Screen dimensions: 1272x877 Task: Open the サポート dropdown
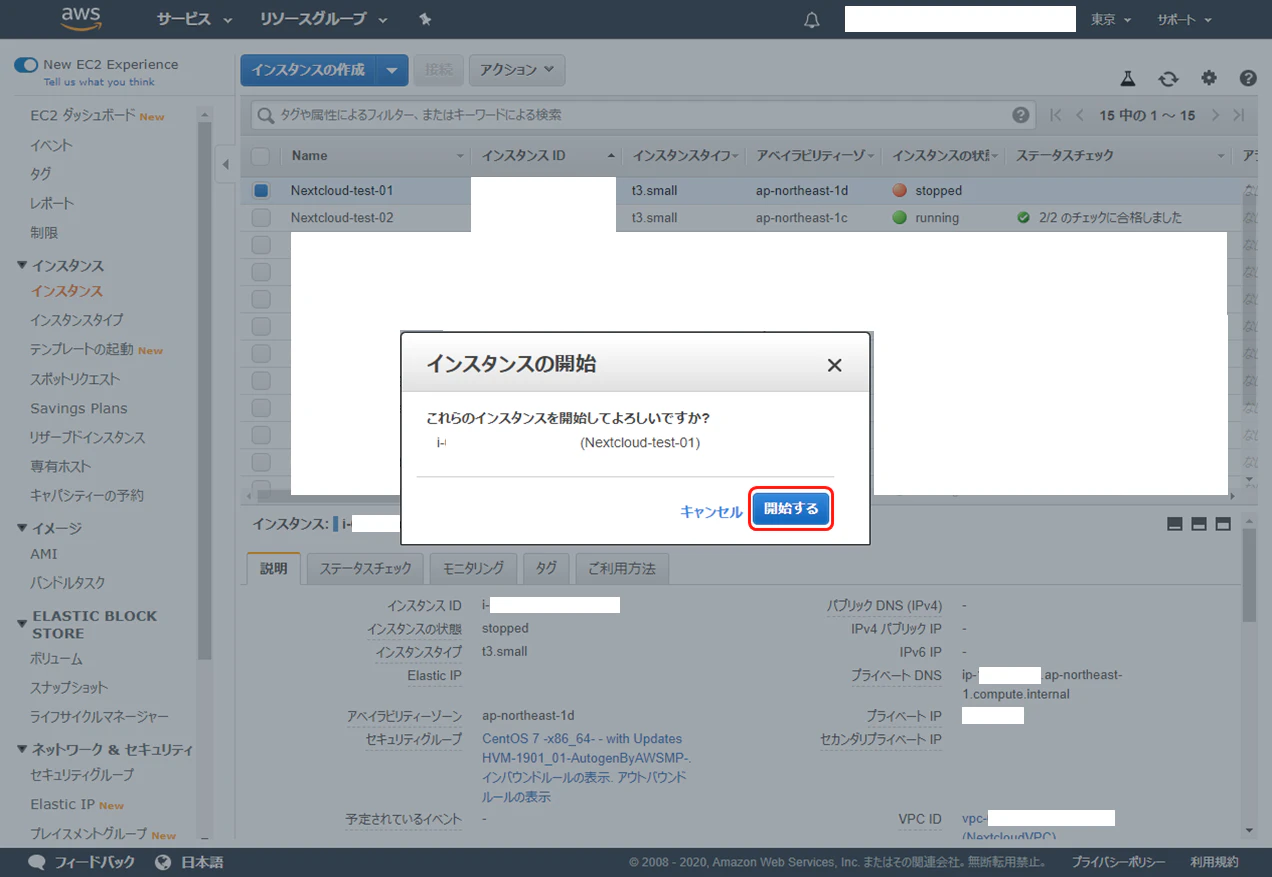[x=1184, y=20]
